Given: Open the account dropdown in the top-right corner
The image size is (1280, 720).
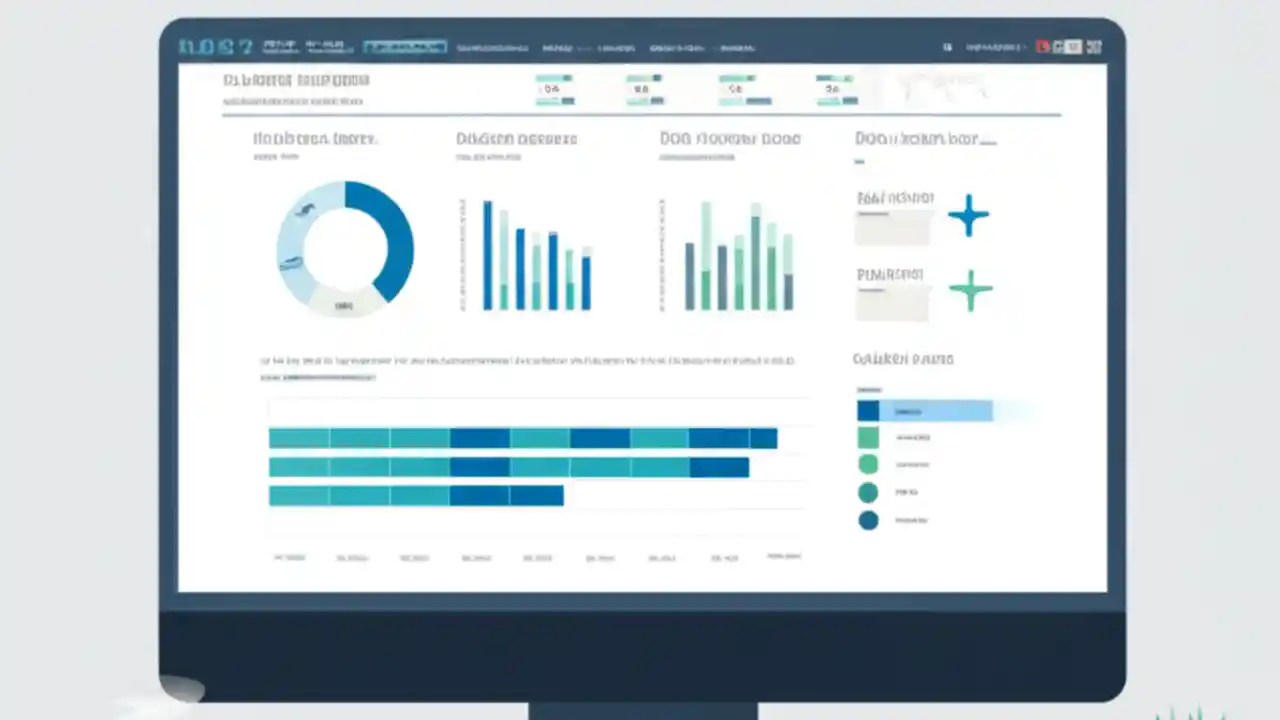Looking at the screenshot, I should [x=996, y=47].
